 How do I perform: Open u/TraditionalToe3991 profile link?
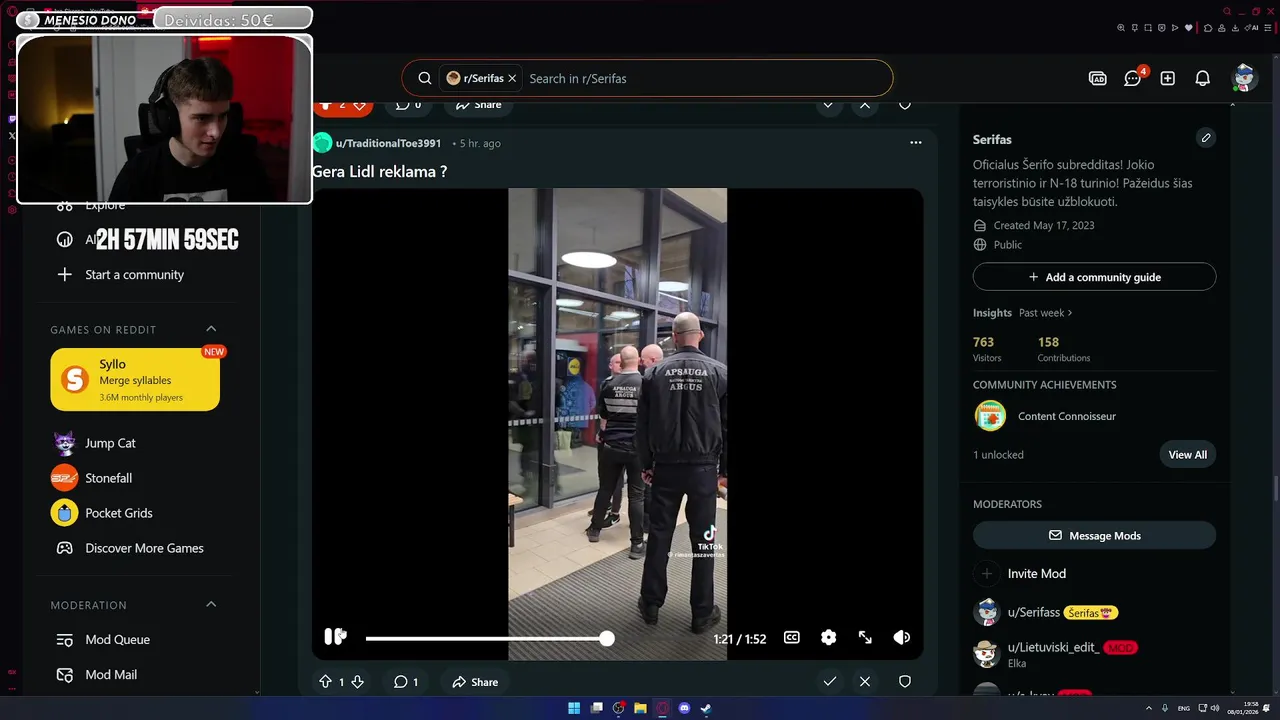click(x=388, y=143)
